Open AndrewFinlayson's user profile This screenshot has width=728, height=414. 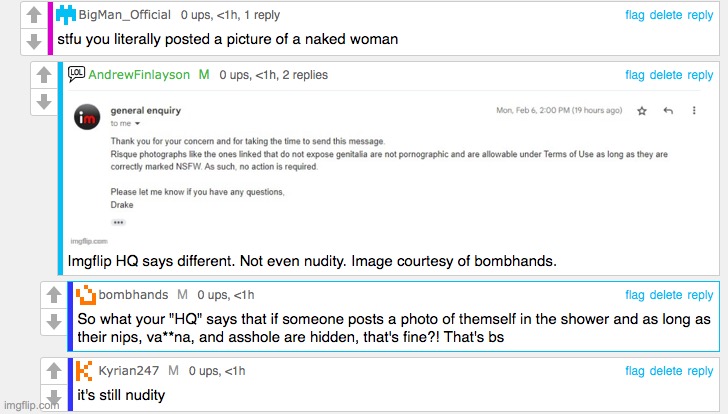pyautogui.click(x=138, y=75)
